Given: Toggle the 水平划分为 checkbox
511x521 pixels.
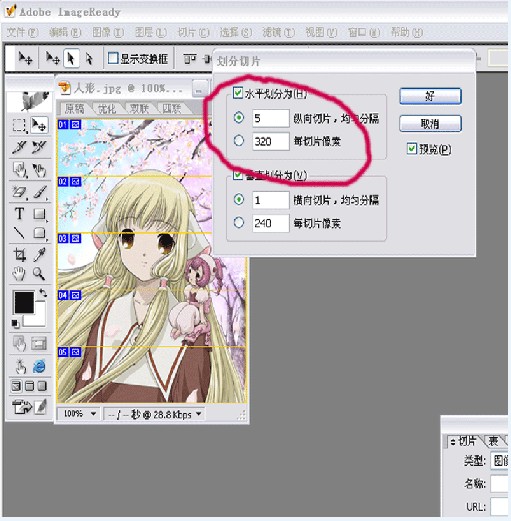Looking at the screenshot, I should point(238,92).
